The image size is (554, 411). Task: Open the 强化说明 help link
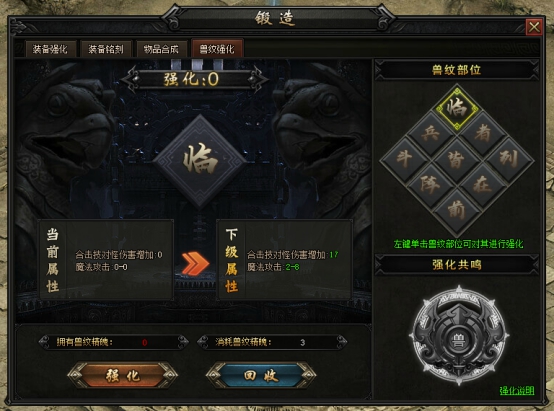(x=517, y=391)
